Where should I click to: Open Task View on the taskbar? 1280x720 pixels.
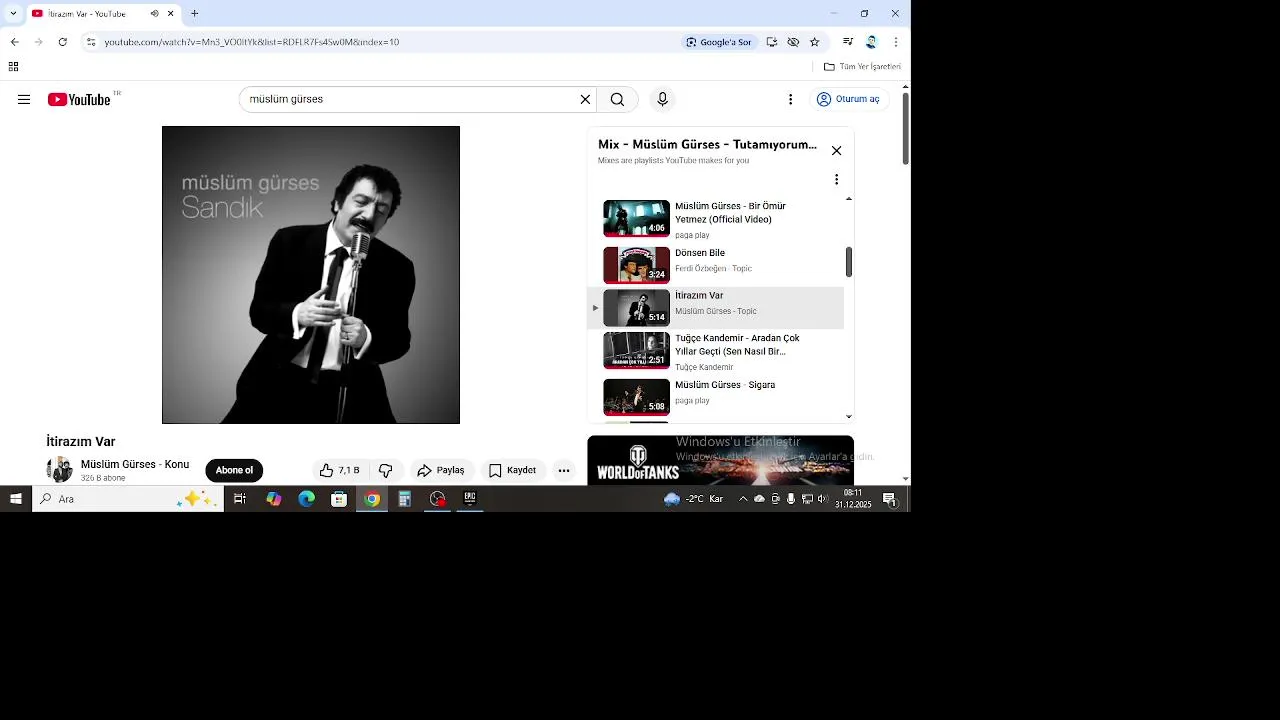click(240, 499)
